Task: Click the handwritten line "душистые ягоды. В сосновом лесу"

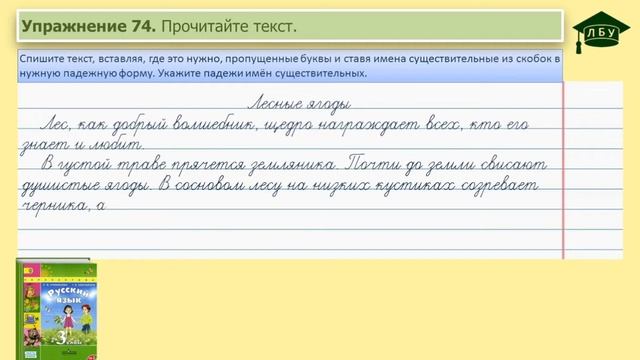Action: (x=280, y=186)
